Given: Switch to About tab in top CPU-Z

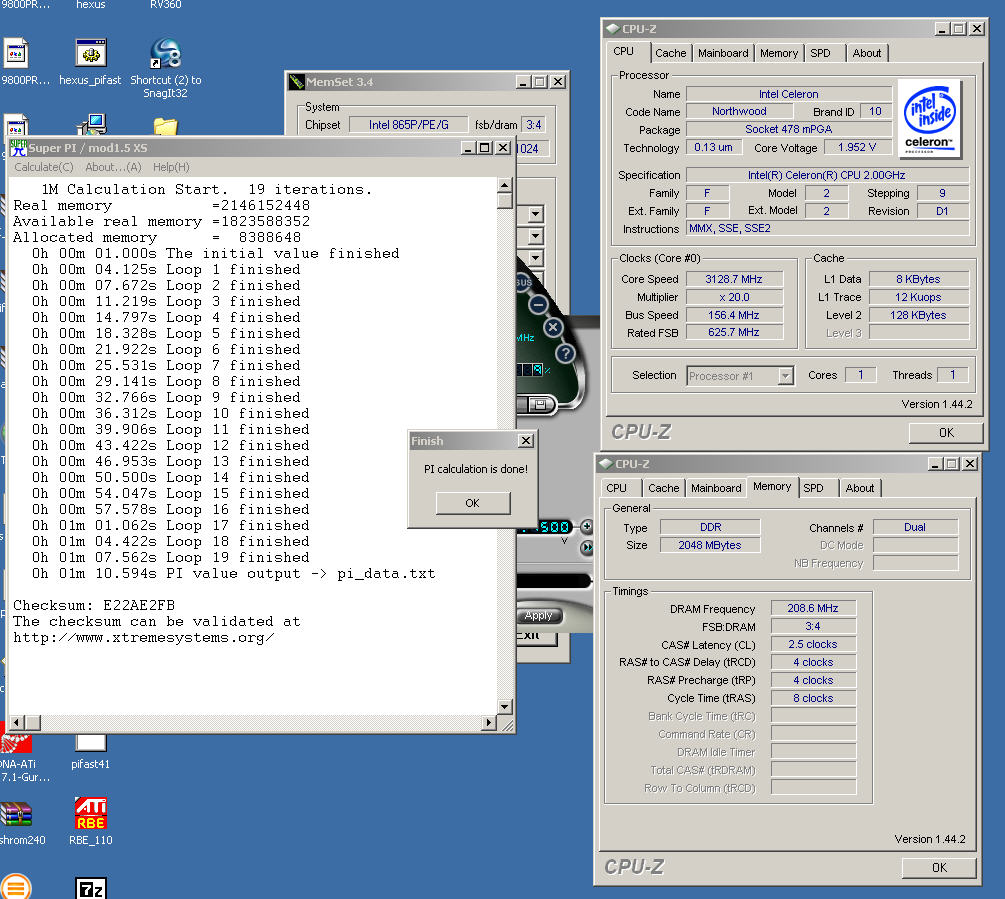Looking at the screenshot, I should point(867,53).
